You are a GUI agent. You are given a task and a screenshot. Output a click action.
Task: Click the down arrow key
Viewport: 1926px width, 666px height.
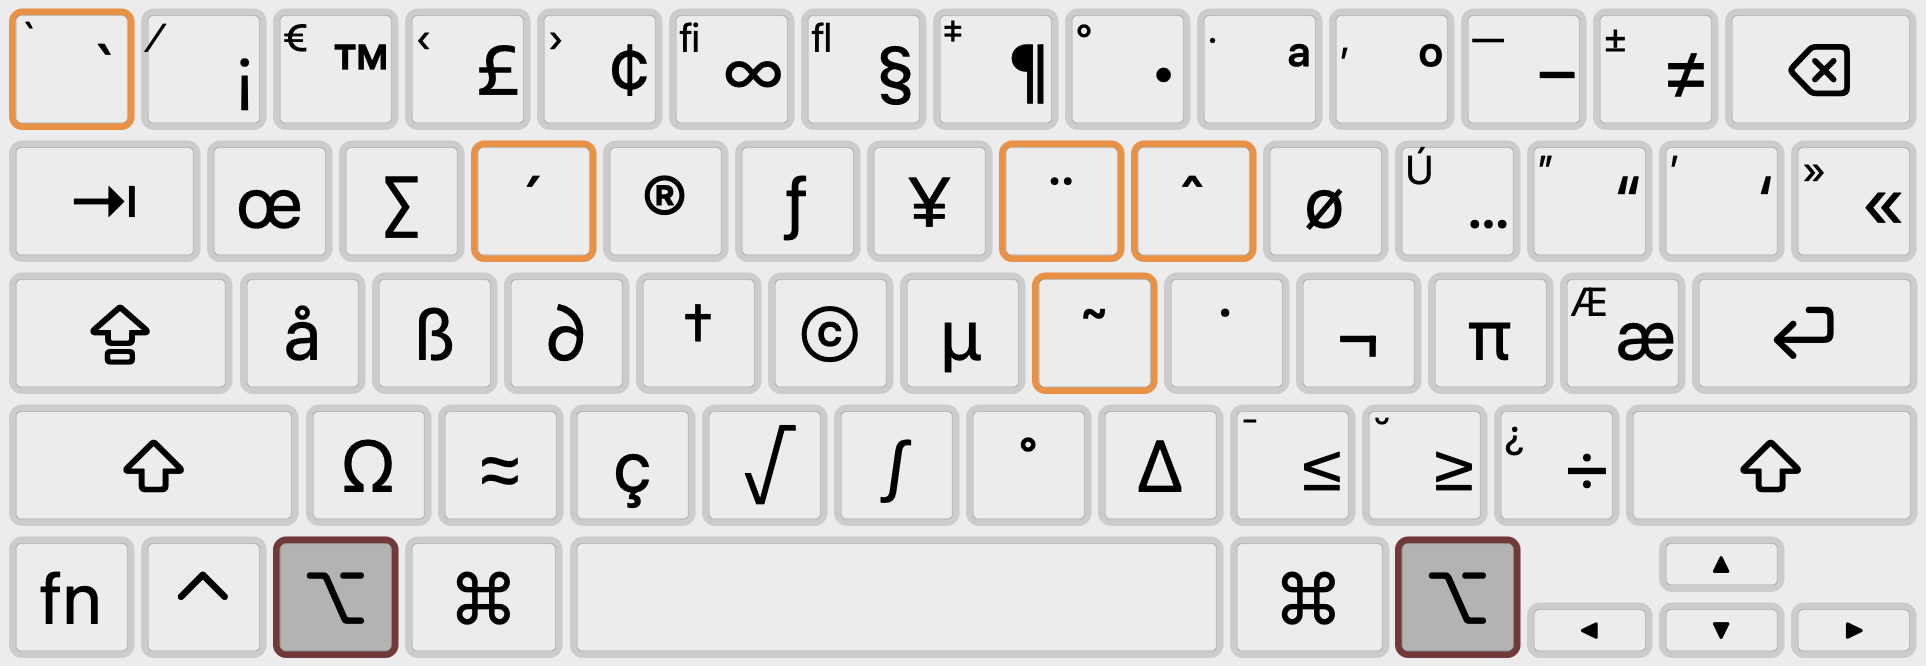pyautogui.click(x=1721, y=631)
